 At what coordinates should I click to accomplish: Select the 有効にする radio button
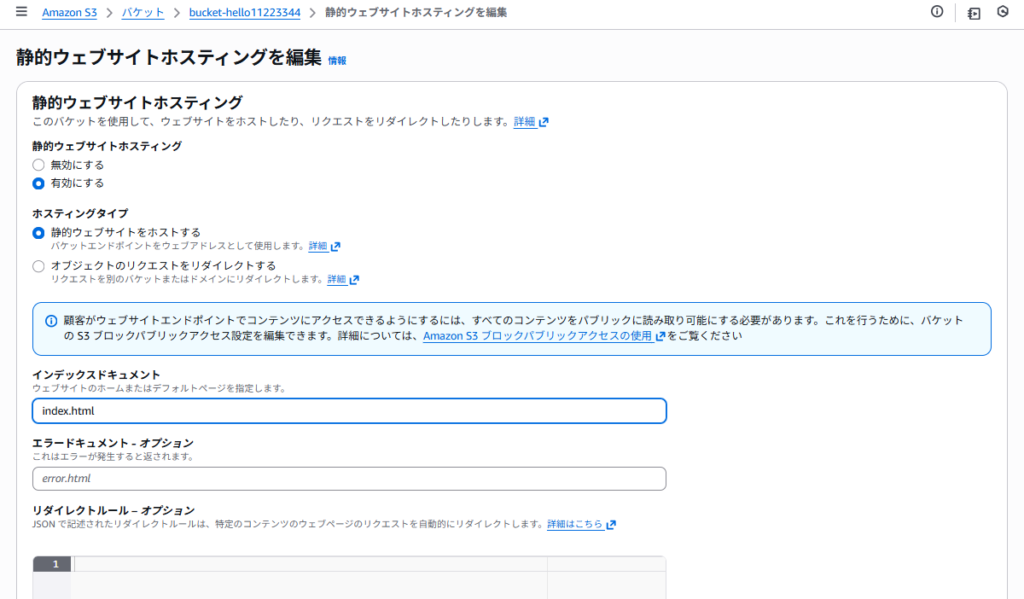coord(39,183)
